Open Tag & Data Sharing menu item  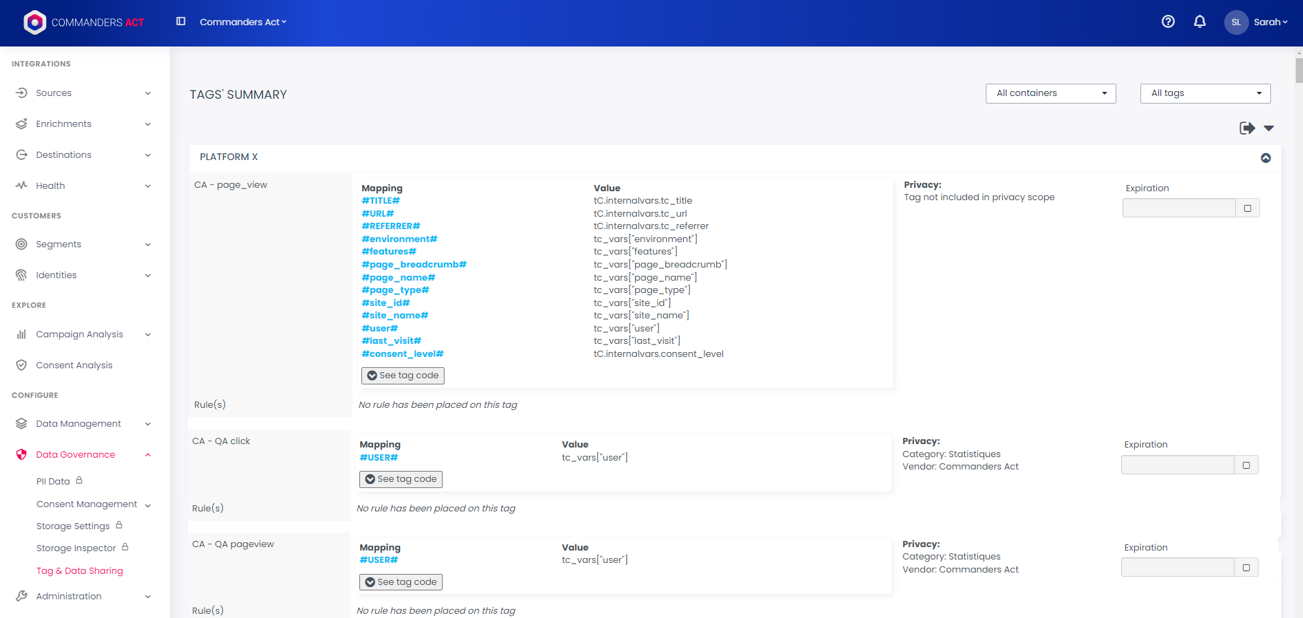(x=80, y=571)
